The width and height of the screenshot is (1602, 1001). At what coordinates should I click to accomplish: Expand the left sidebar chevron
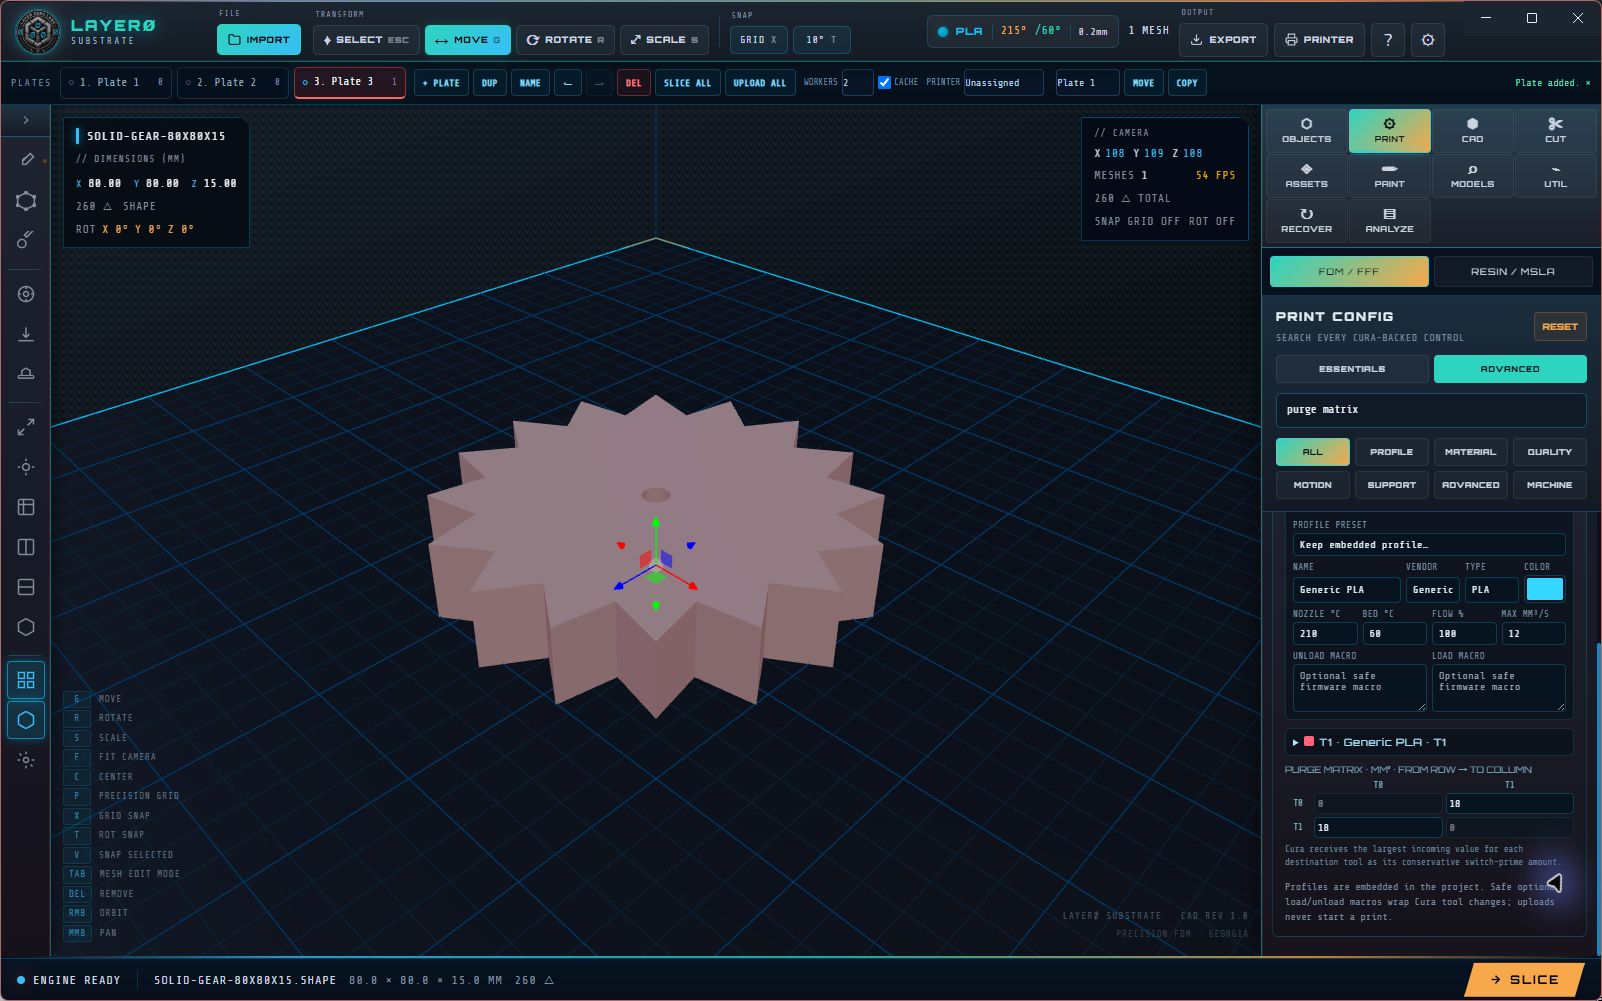click(26, 120)
